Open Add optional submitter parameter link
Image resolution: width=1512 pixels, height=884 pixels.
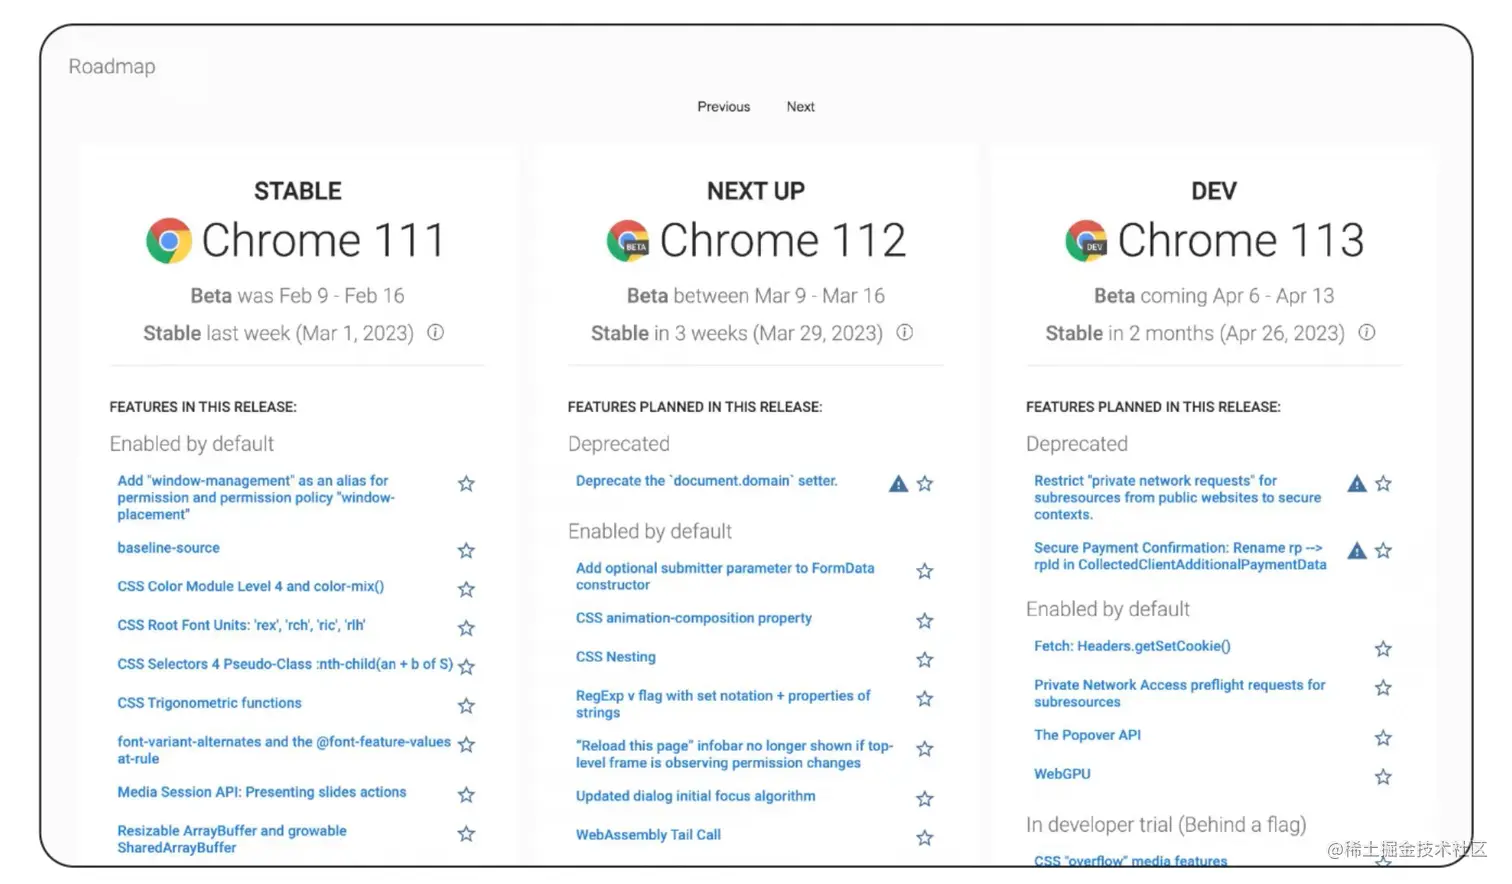725,577
